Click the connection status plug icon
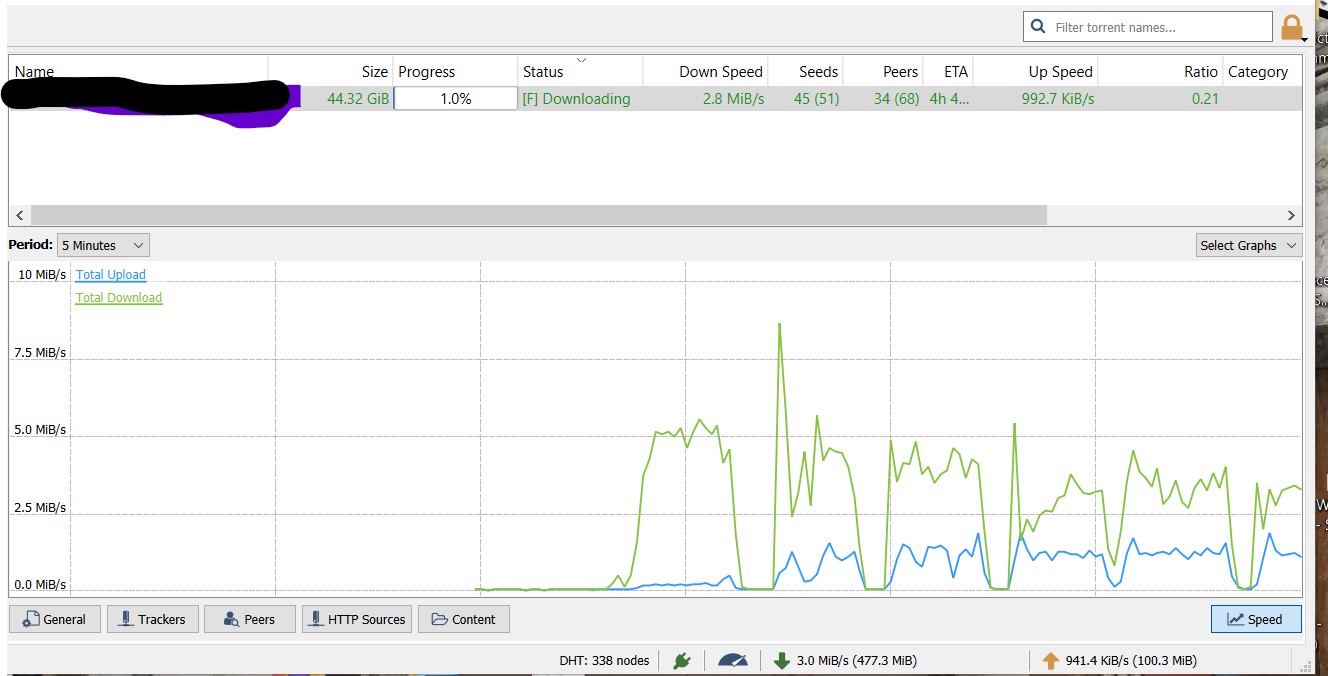This screenshot has height=676, width=1328. coord(682,660)
